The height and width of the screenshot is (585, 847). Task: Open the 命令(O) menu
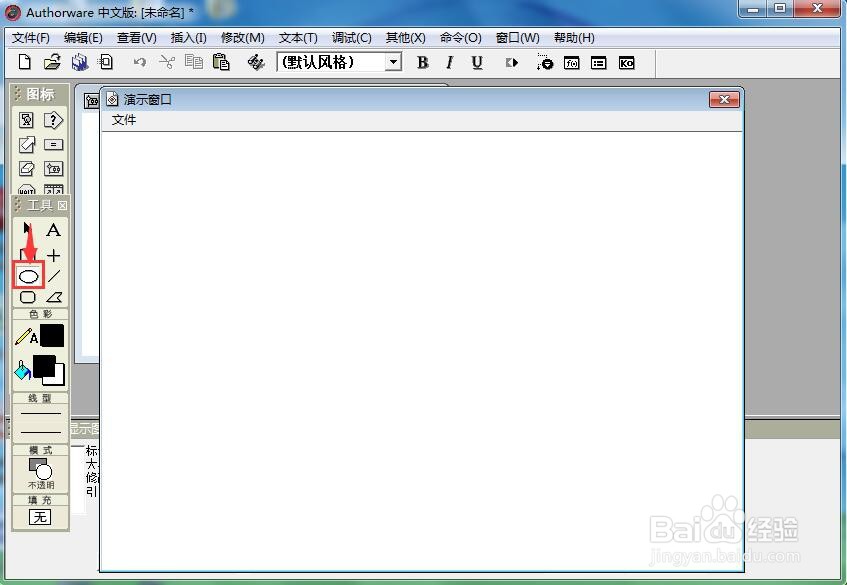pyautogui.click(x=461, y=38)
